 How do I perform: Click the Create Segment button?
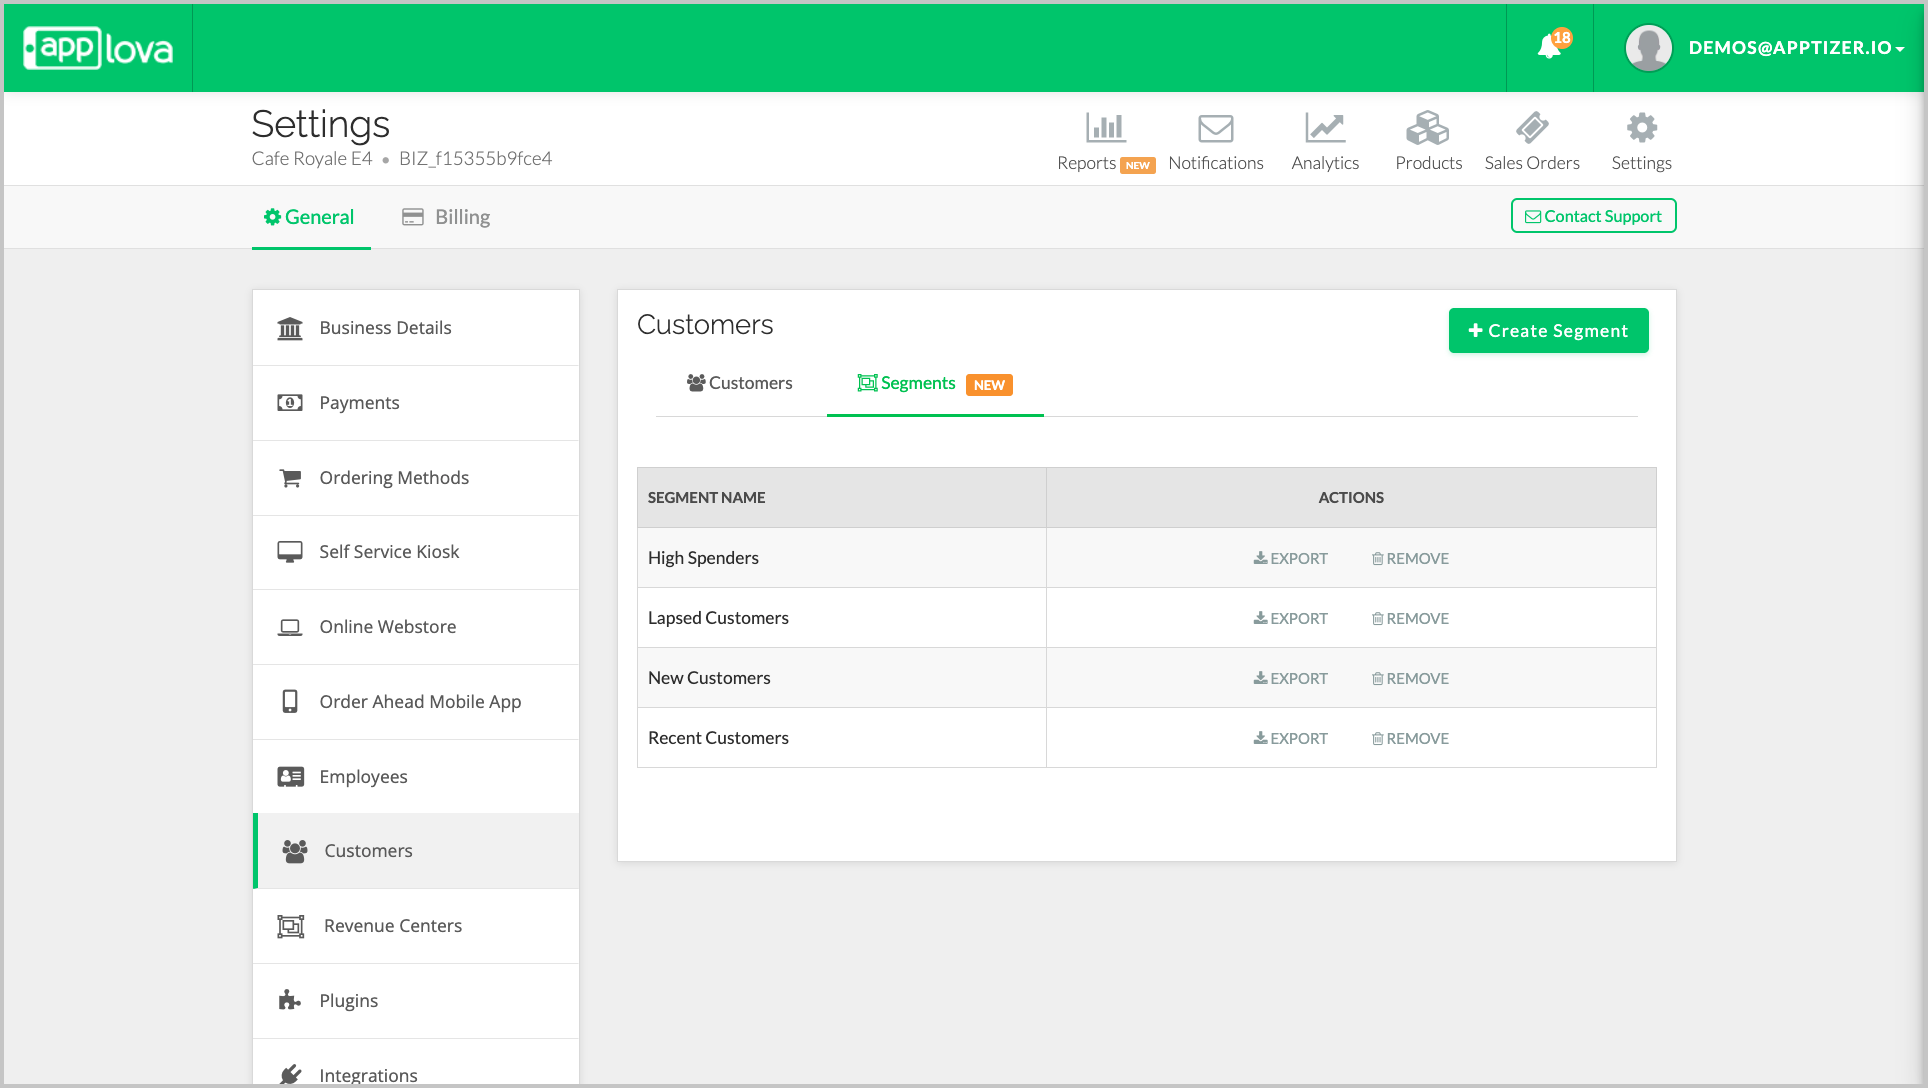pos(1548,331)
